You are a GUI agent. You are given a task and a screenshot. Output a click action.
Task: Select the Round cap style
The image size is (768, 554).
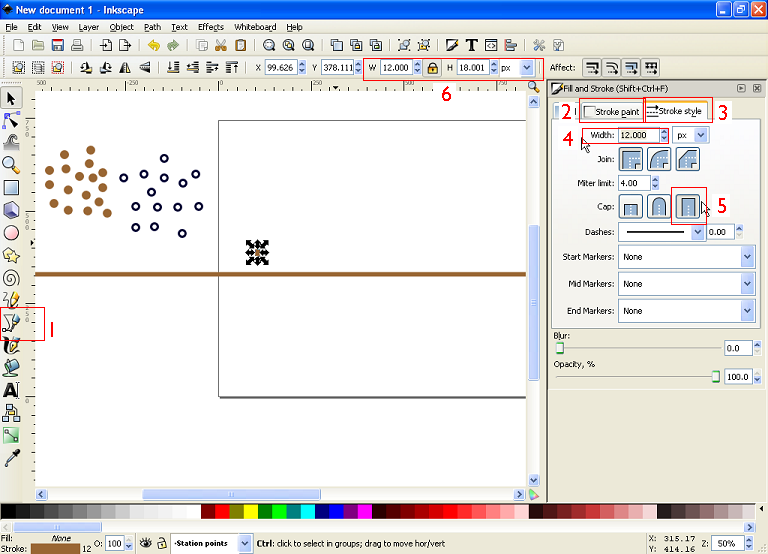coord(659,206)
